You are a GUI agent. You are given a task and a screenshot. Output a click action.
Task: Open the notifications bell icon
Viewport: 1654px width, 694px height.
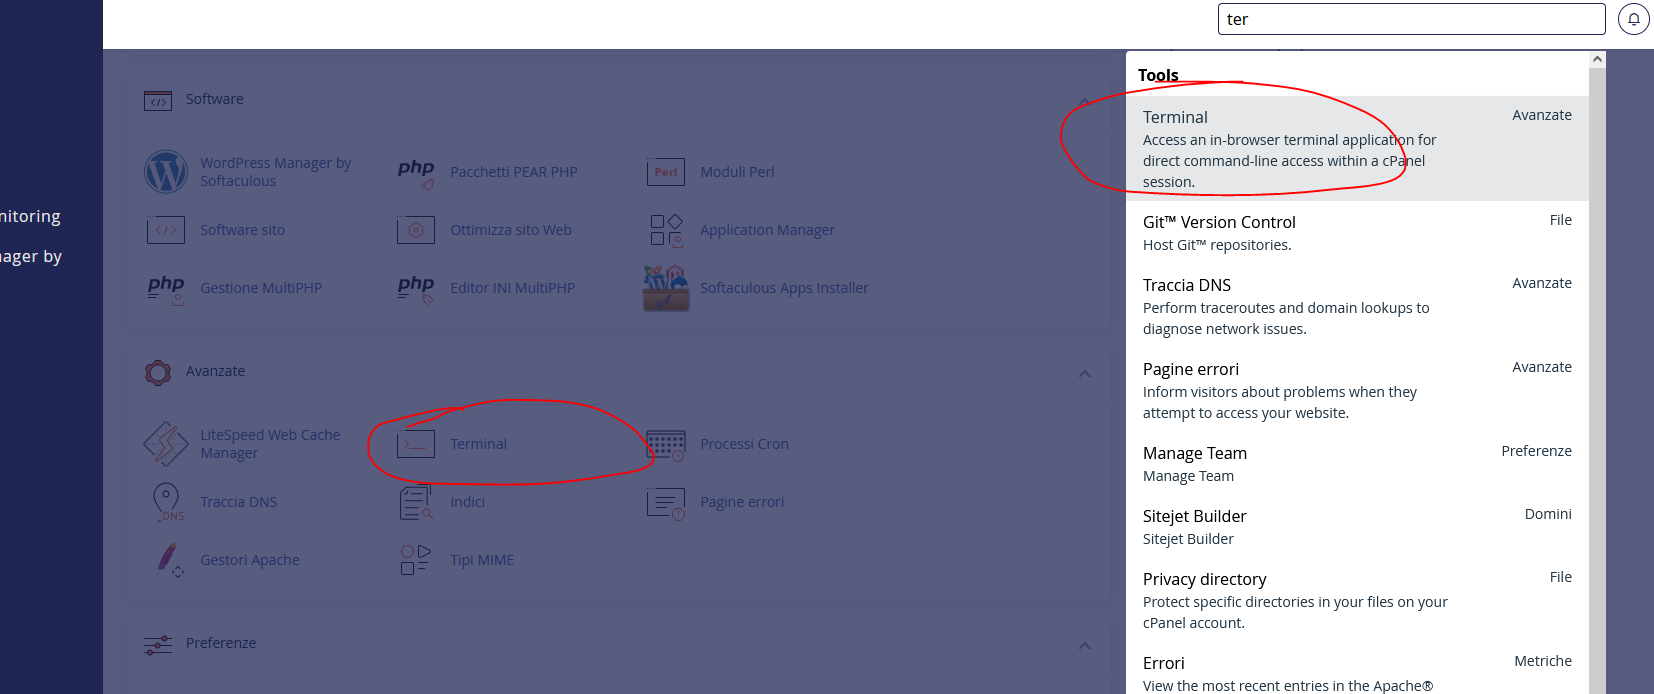coord(1634,19)
